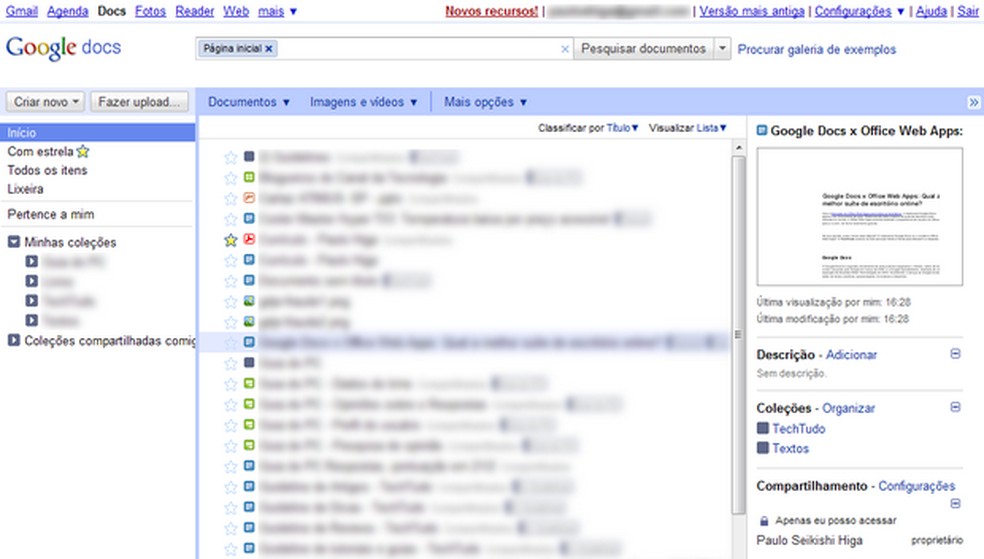The image size is (984, 559).
Task: Collapse the Descrição section
Action: (x=955, y=354)
